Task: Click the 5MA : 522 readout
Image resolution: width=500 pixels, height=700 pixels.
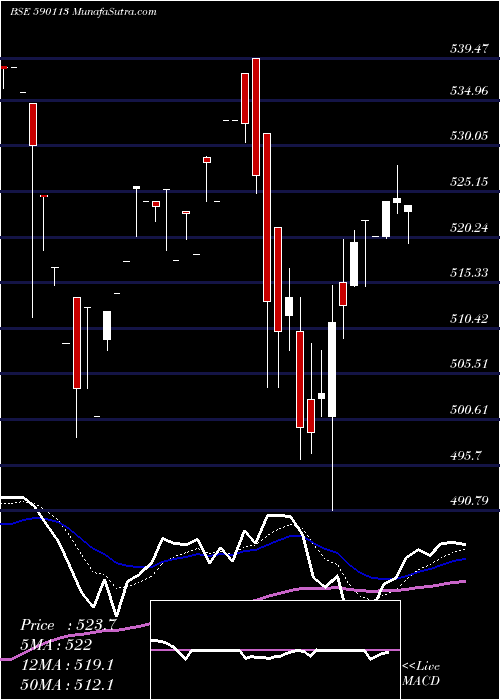Action: pyautogui.click(x=56, y=645)
